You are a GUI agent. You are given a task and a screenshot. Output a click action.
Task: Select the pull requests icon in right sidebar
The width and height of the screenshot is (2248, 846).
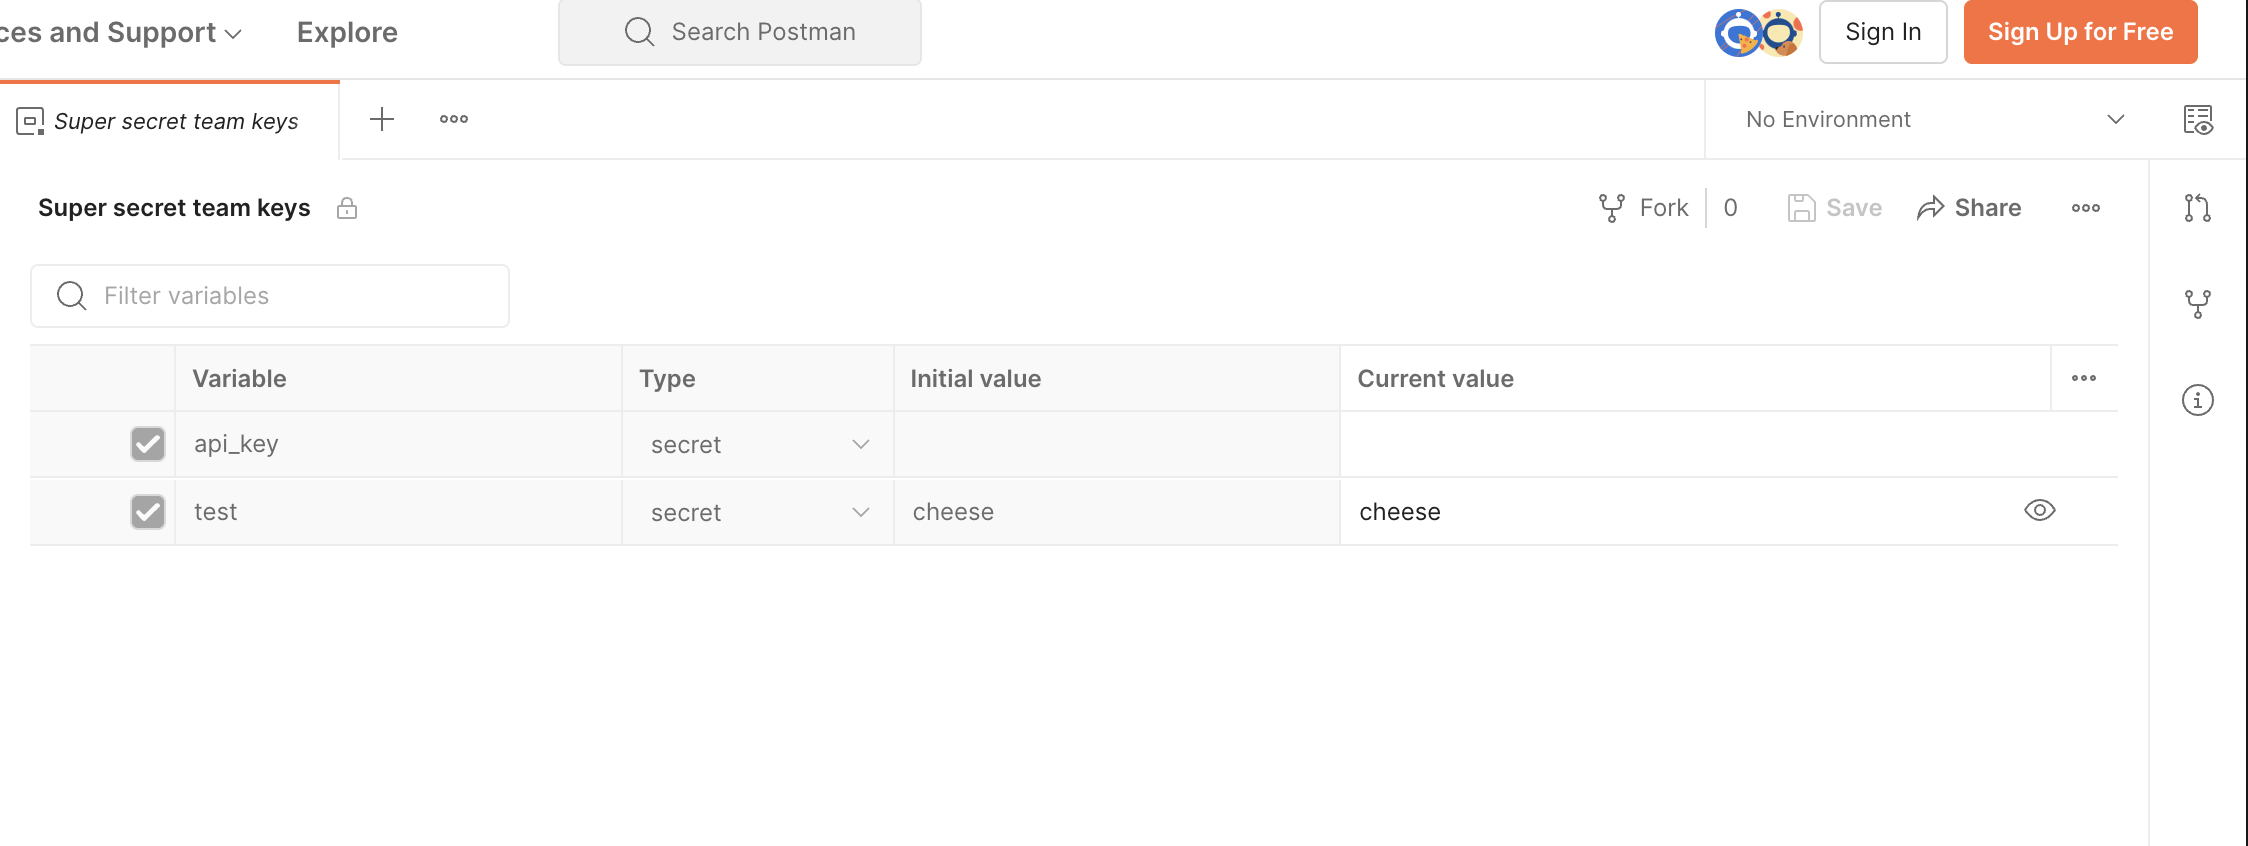[x=2197, y=208]
